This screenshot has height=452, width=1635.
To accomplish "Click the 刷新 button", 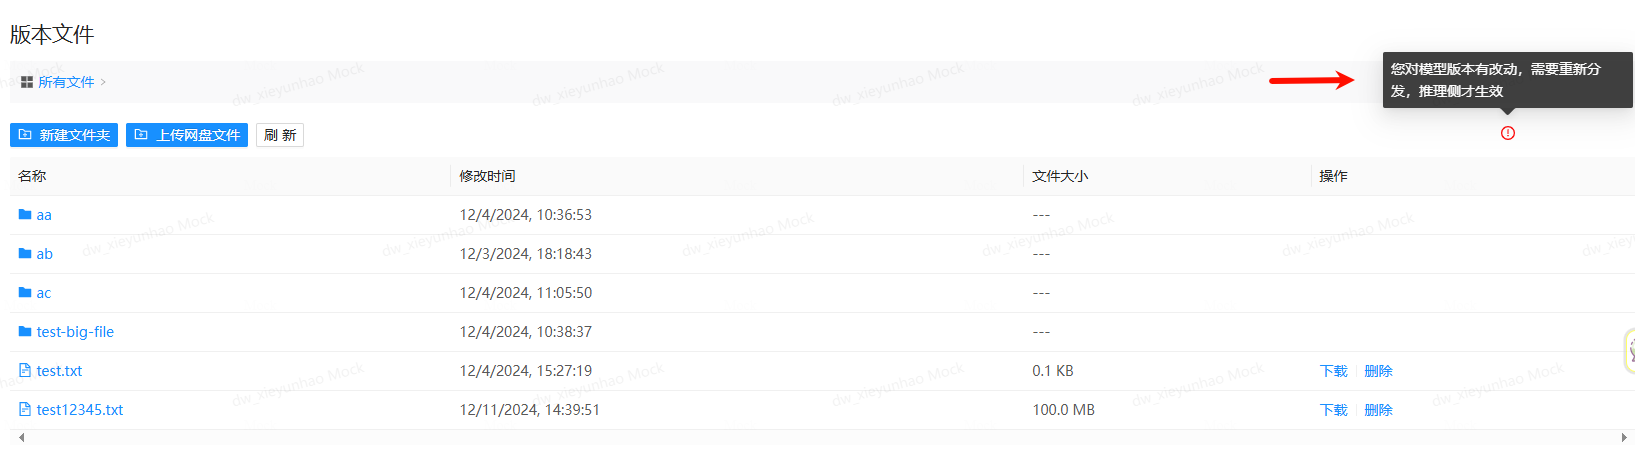I will [280, 135].
